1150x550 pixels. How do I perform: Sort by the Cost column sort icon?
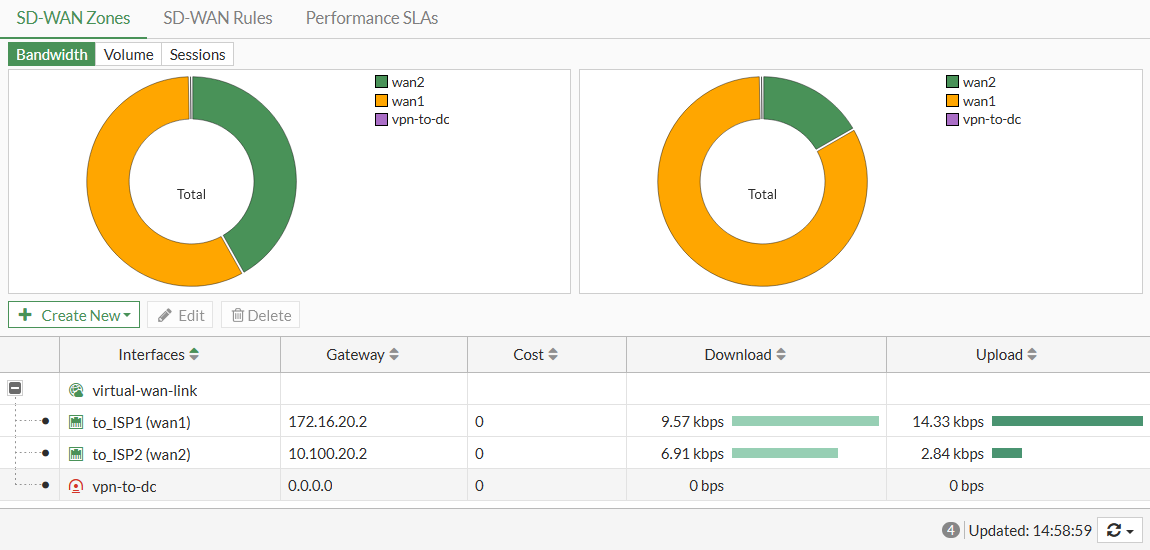click(553, 355)
